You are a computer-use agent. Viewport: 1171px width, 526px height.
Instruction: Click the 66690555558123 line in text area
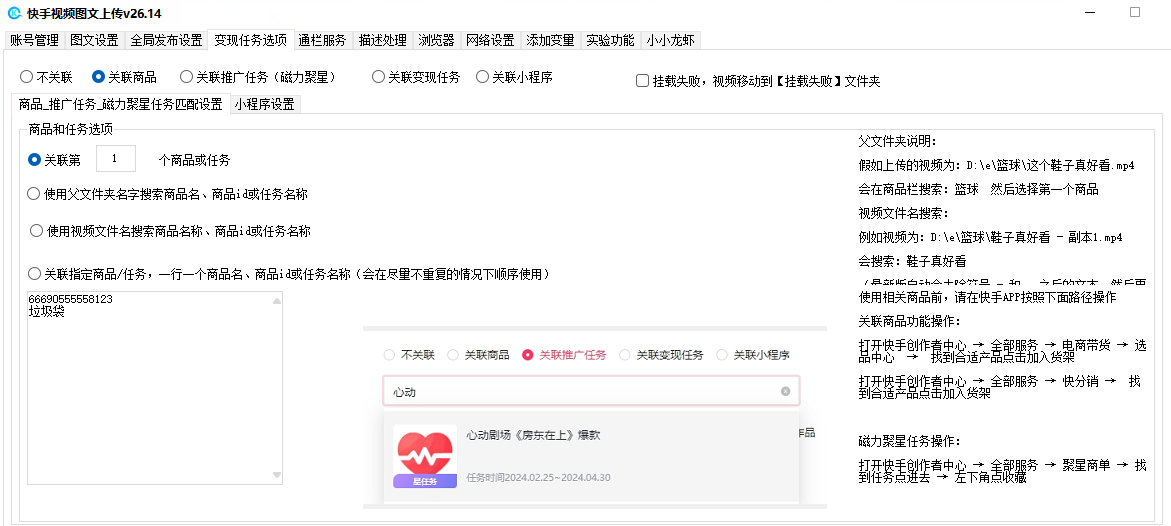70,299
